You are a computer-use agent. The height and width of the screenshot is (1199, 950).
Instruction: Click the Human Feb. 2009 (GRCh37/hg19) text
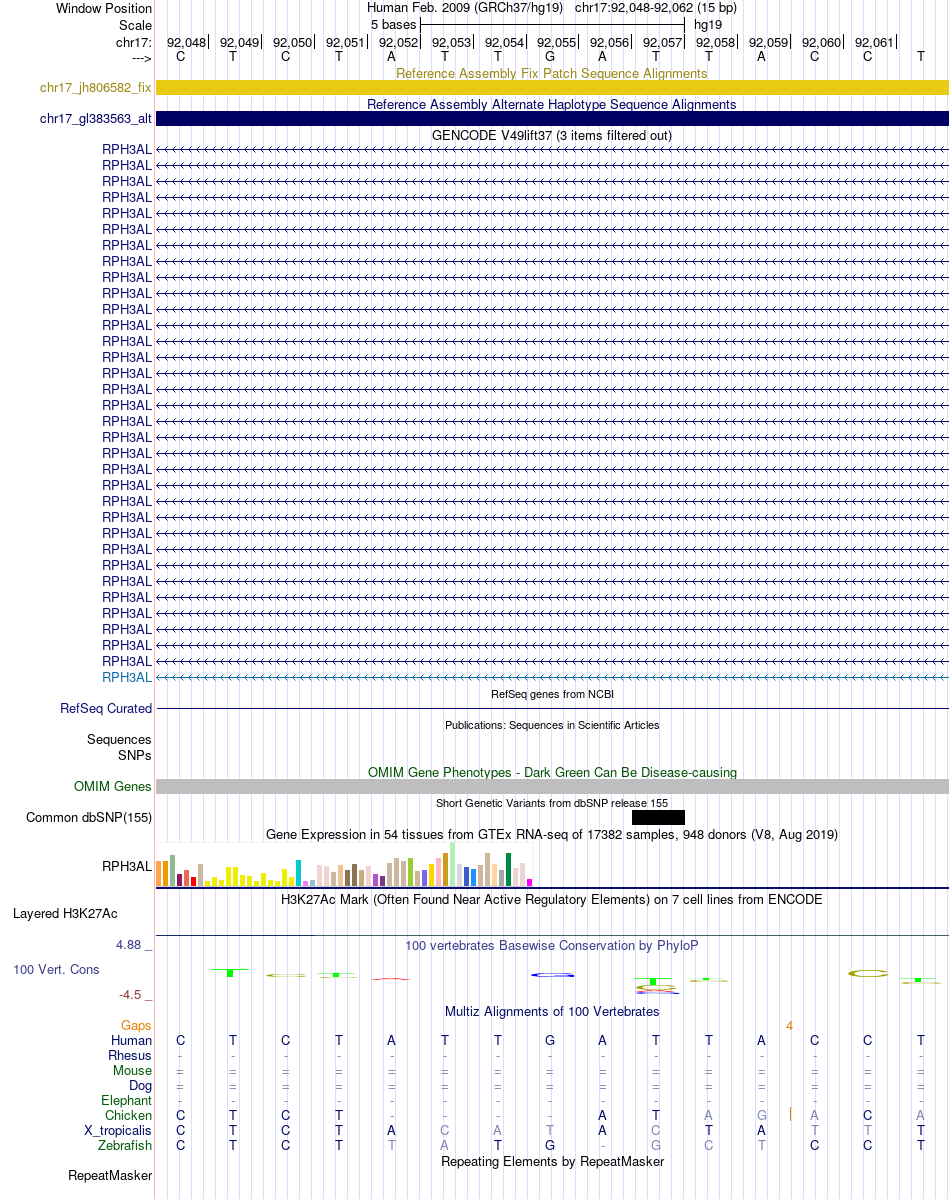click(465, 8)
